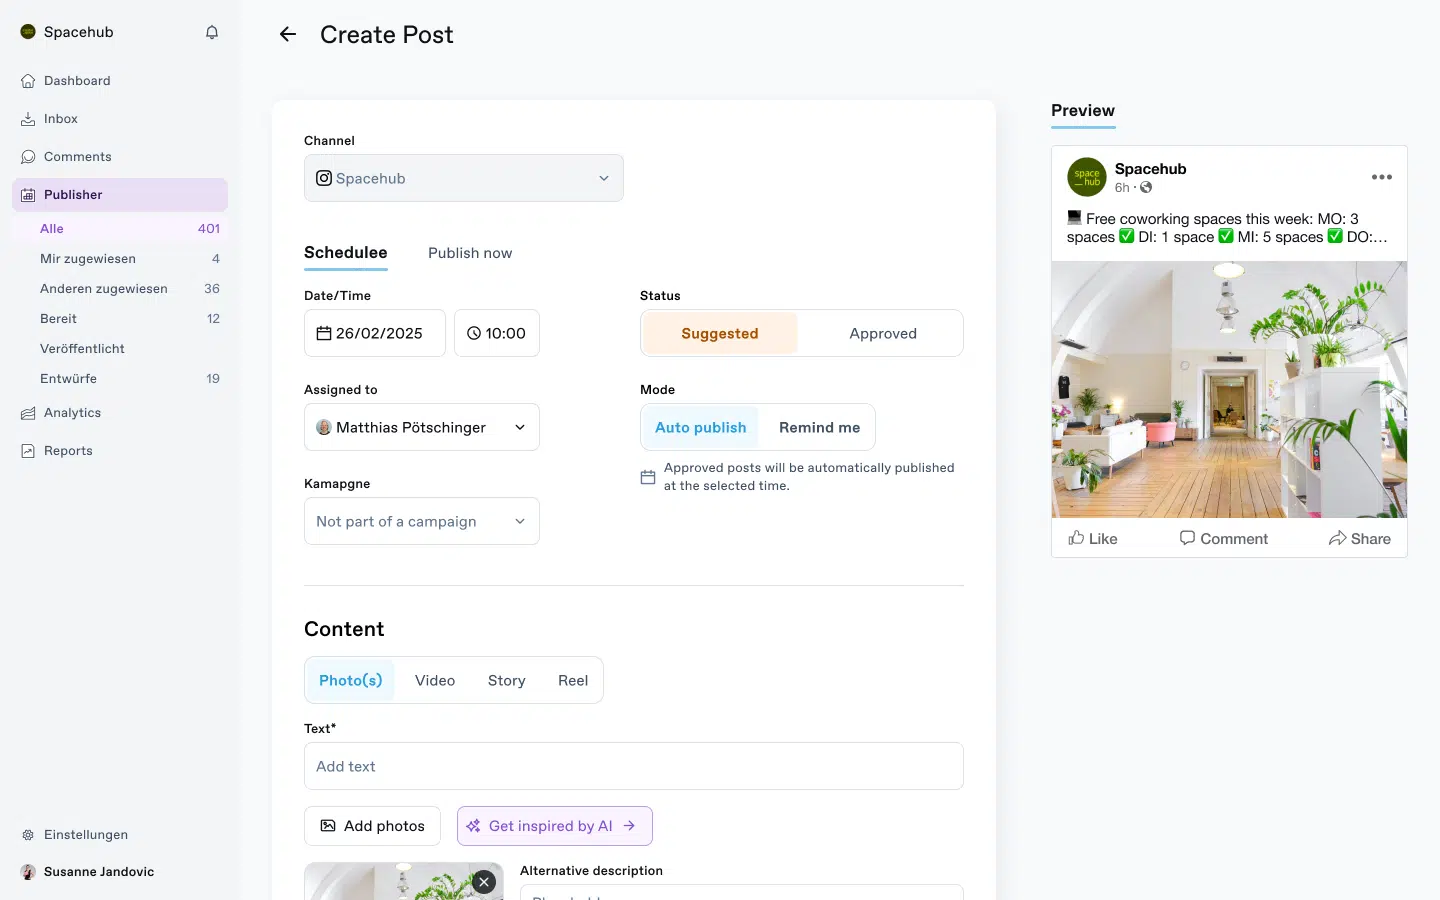The width and height of the screenshot is (1440, 900).
Task: Select the Publisher sidebar icon
Action: point(27,195)
